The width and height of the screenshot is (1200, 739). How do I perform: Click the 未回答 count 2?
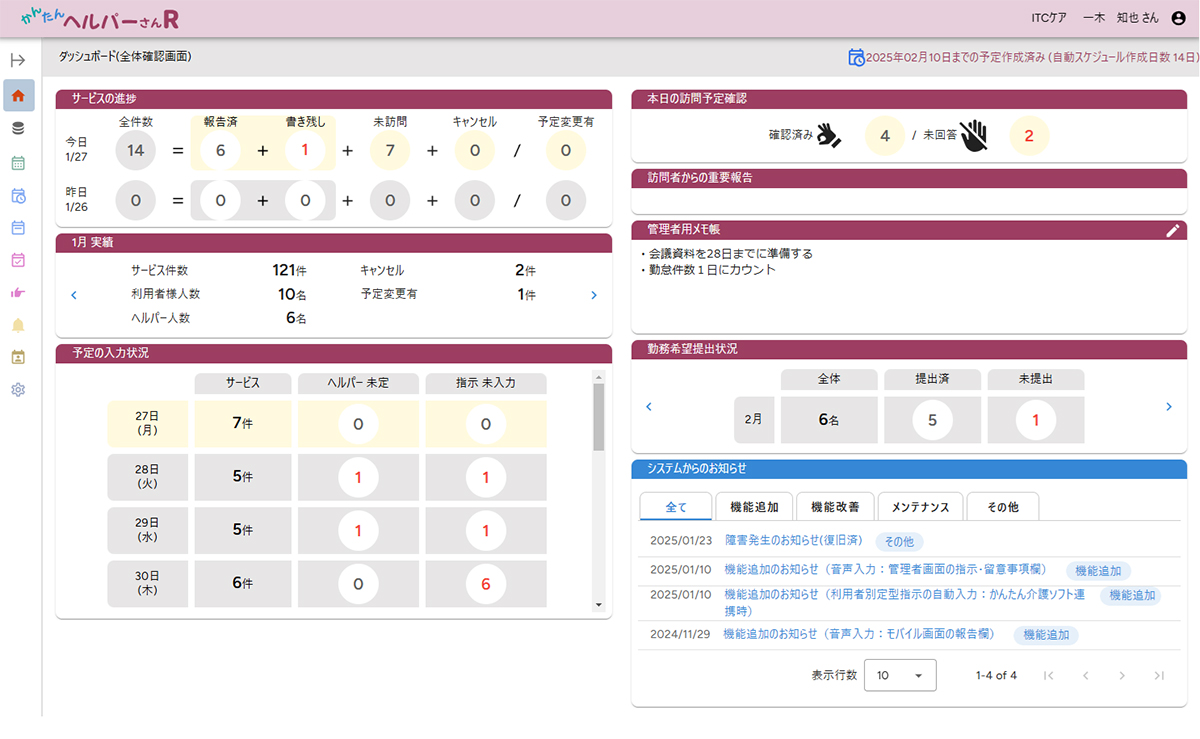click(1030, 136)
